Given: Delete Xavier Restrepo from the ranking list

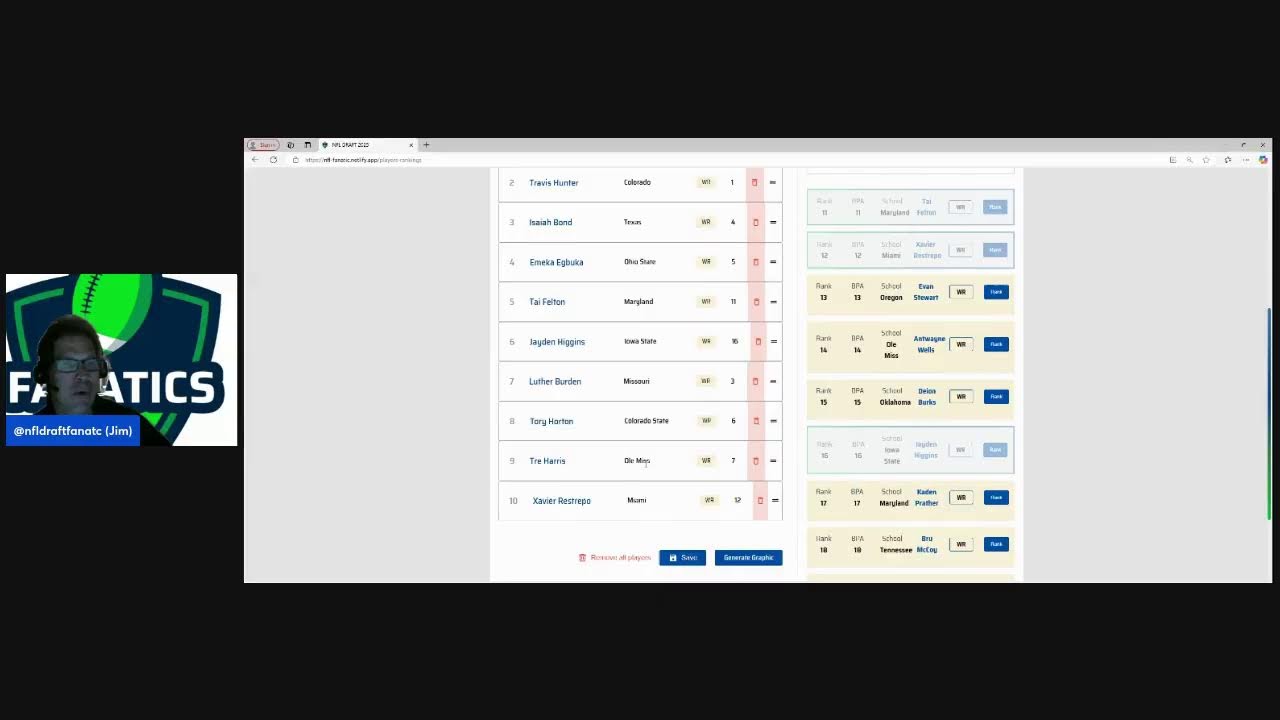Looking at the screenshot, I should pyautogui.click(x=760, y=500).
